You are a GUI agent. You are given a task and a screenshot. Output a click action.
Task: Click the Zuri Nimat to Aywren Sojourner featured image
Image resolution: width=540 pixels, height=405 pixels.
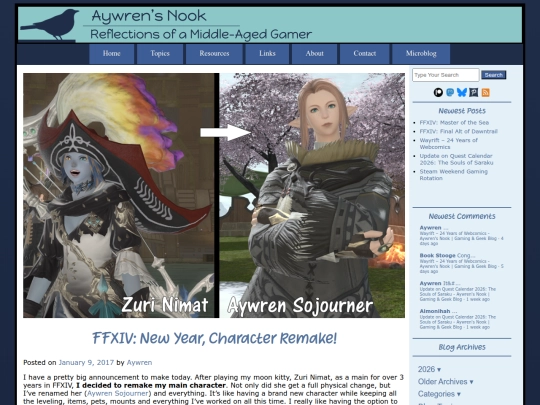pyautogui.click(x=214, y=195)
